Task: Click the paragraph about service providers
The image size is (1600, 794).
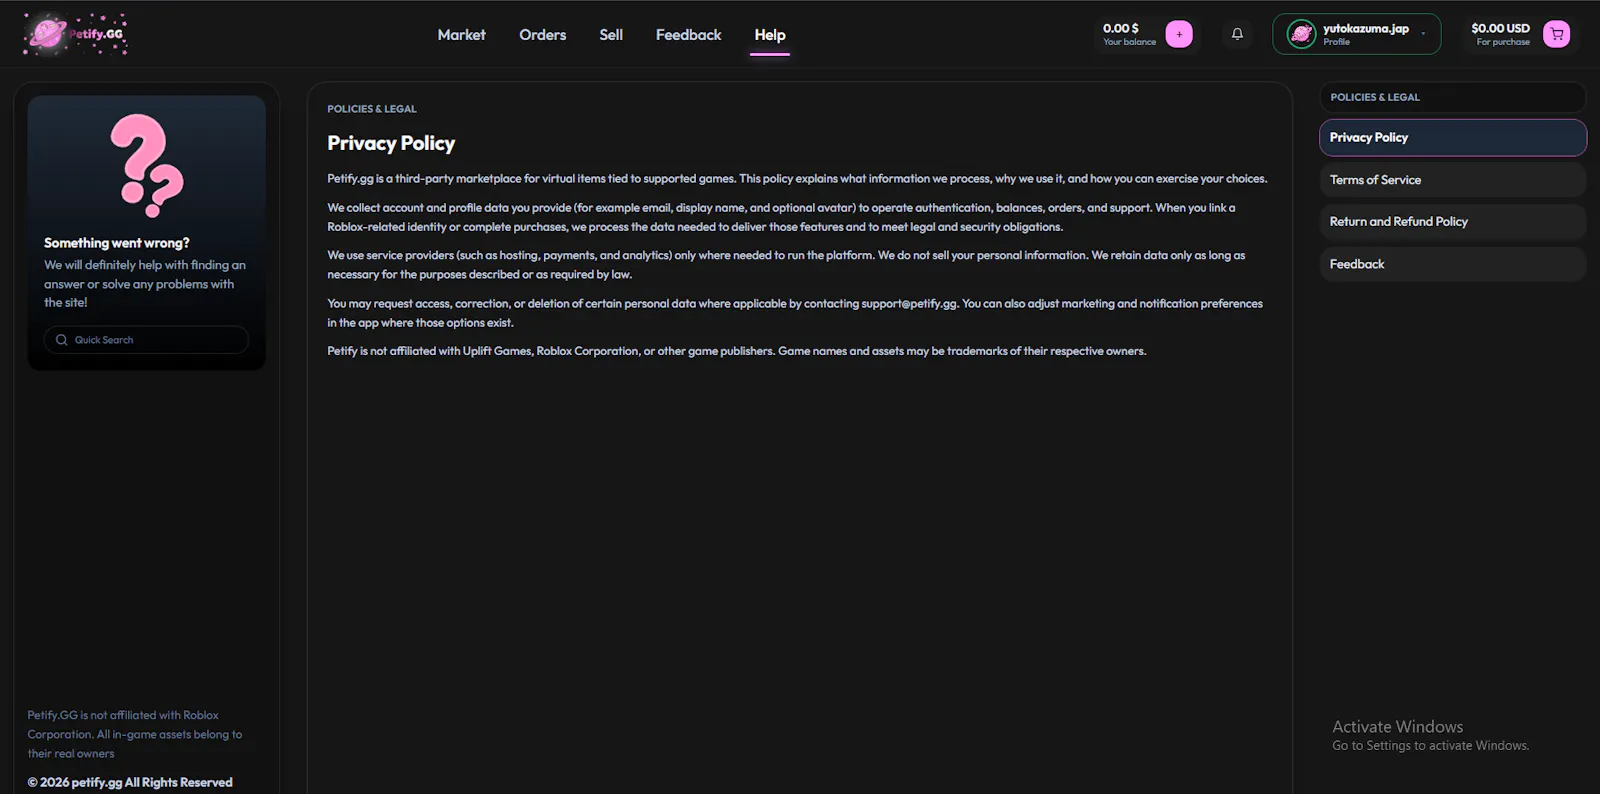Action: tap(786, 265)
